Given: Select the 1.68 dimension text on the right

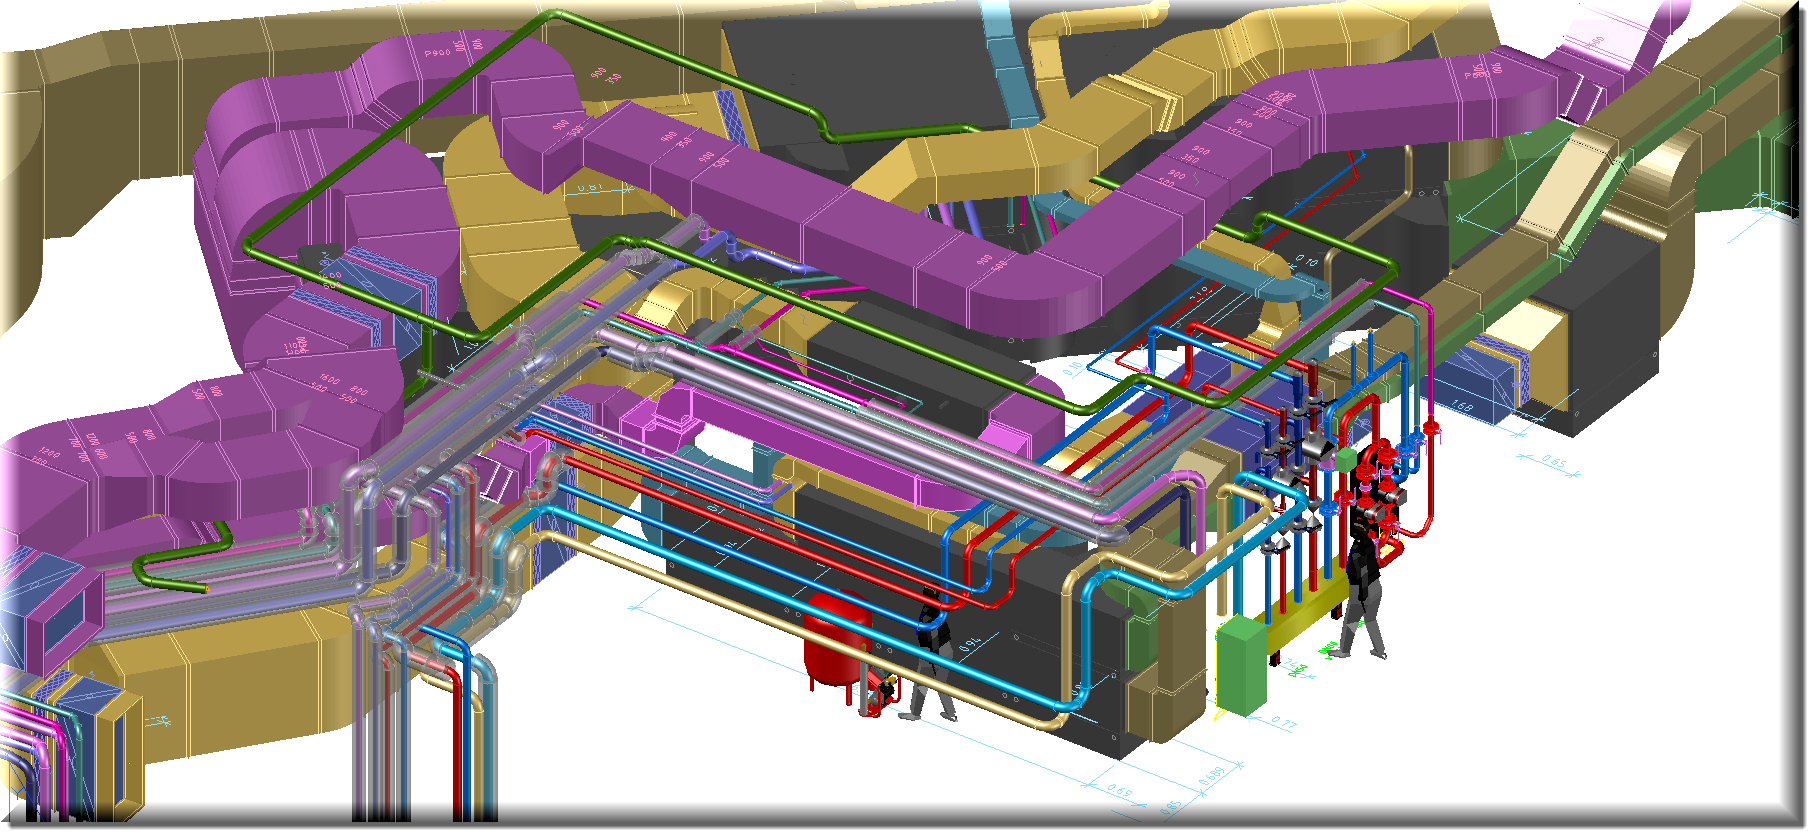Looking at the screenshot, I should 1462,407.
